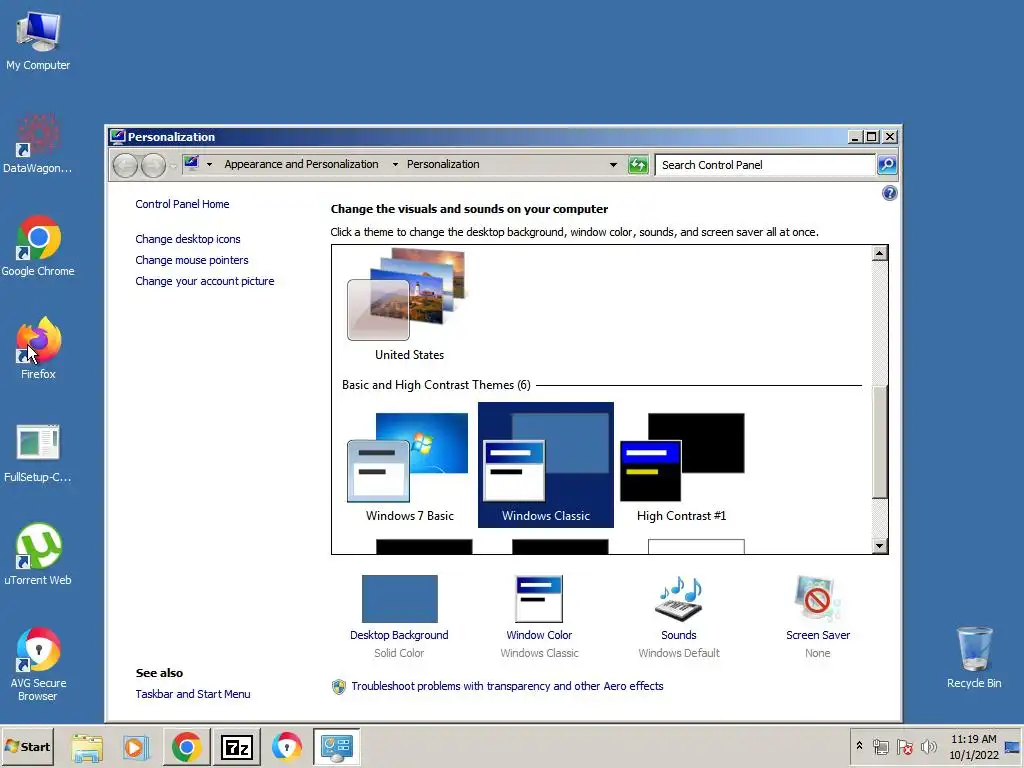Image resolution: width=1024 pixels, height=768 pixels.
Task: Open Google Chrome desktop shortcut
Action: (x=38, y=246)
